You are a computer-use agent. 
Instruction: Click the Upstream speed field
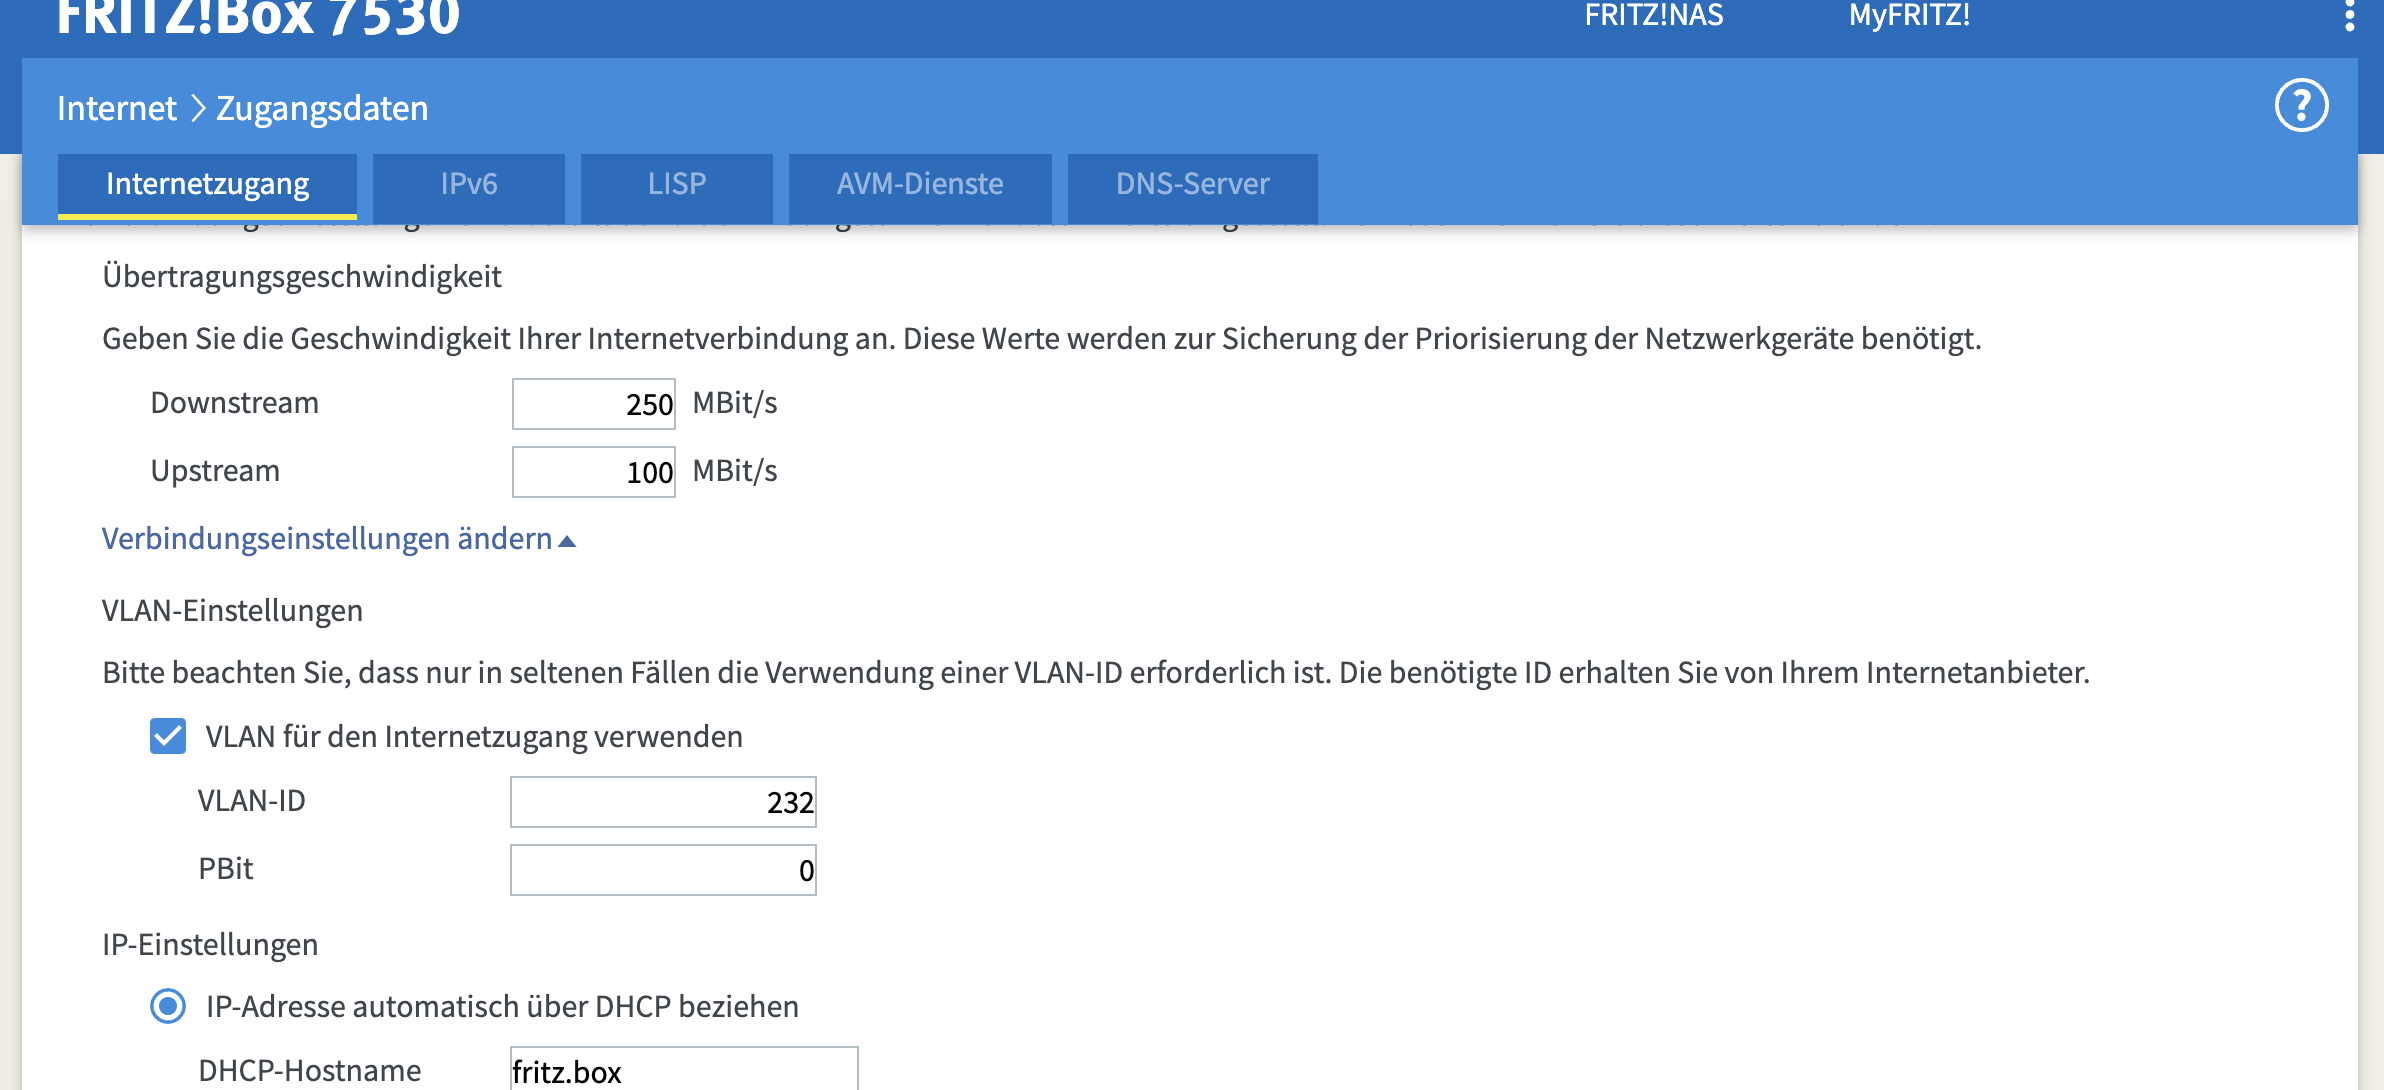593,472
